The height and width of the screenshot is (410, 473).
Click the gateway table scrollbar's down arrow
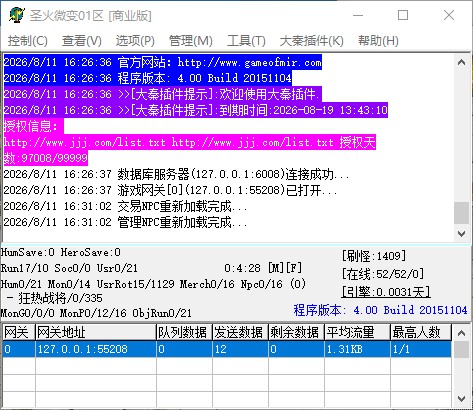[x=462, y=399]
